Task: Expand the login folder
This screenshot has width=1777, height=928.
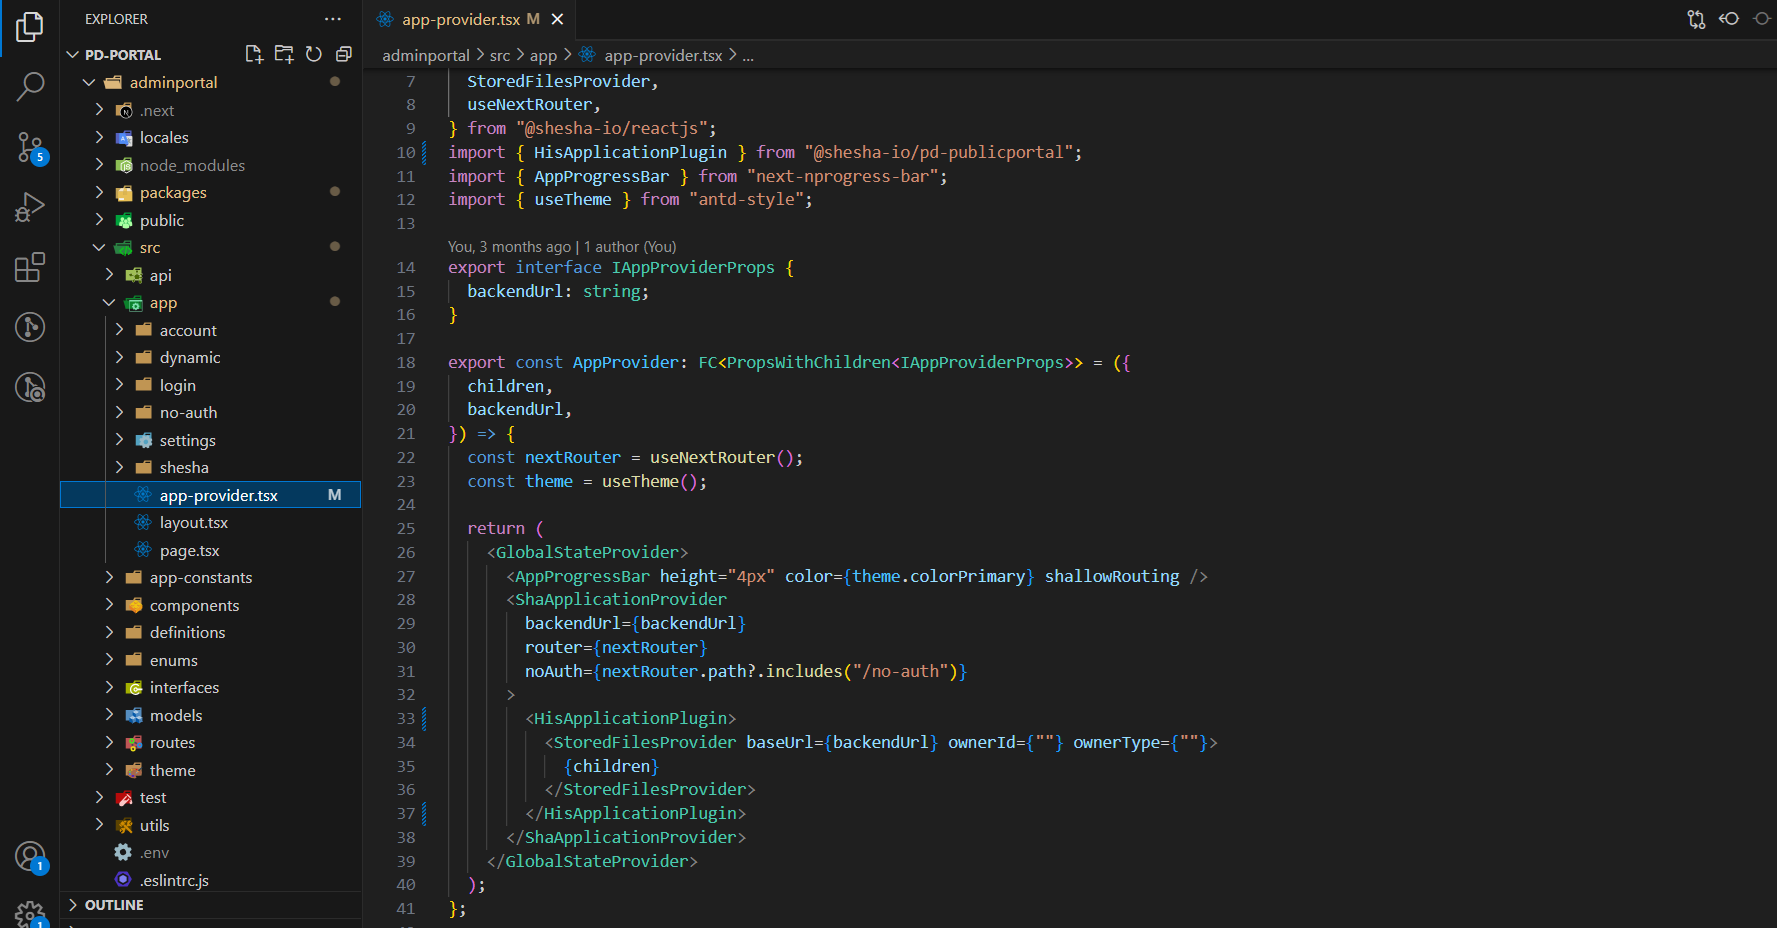Action: point(119,385)
